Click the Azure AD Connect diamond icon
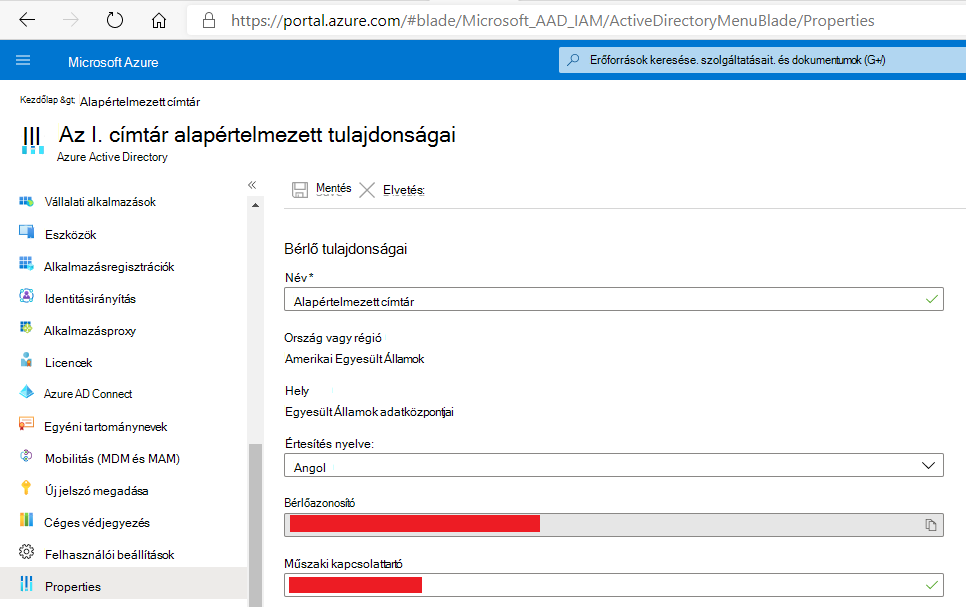The height and width of the screenshot is (607, 966). click(x=26, y=392)
